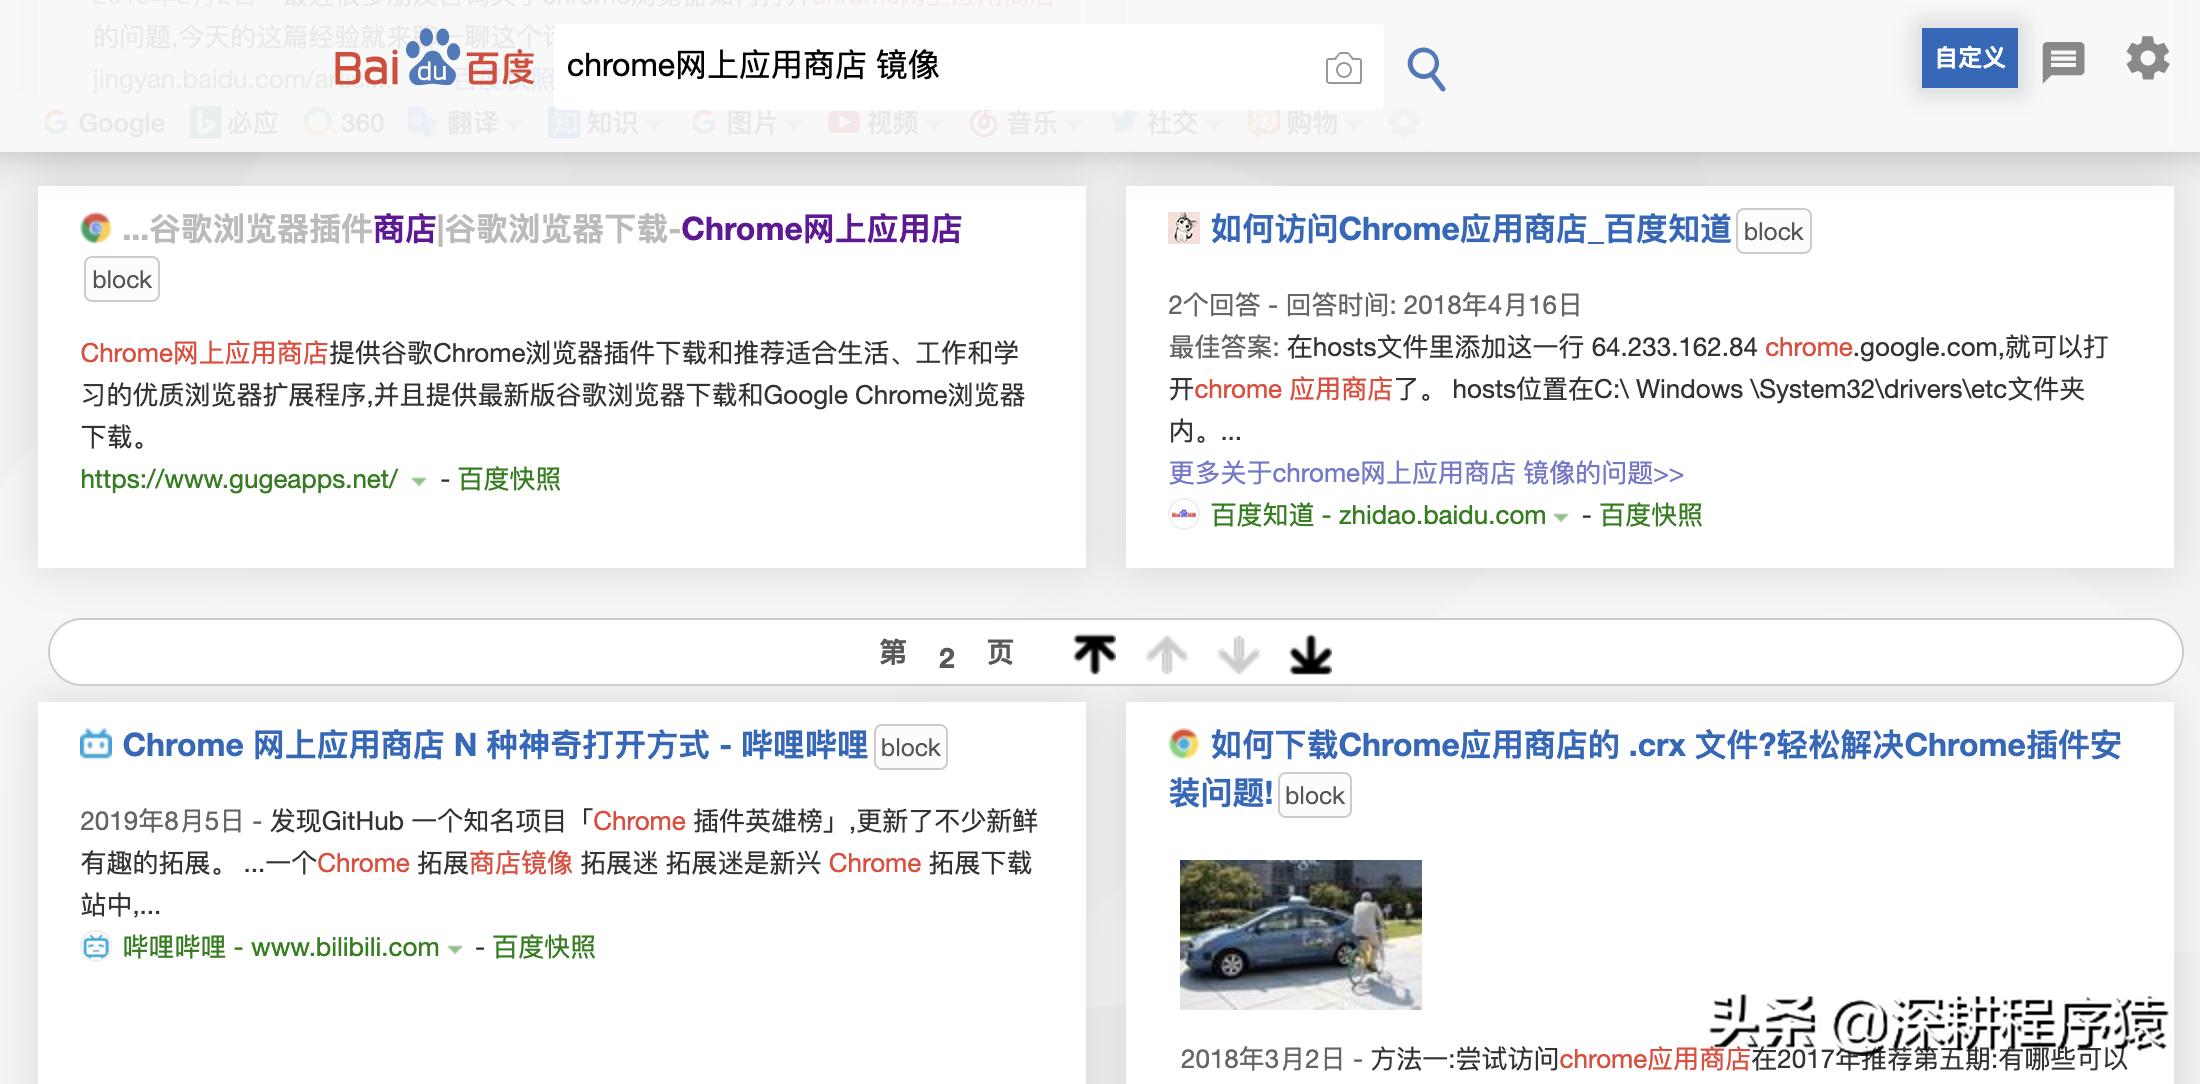The image size is (2200, 1084).
Task: Jump to page top via the black up arrow
Action: tap(1093, 652)
